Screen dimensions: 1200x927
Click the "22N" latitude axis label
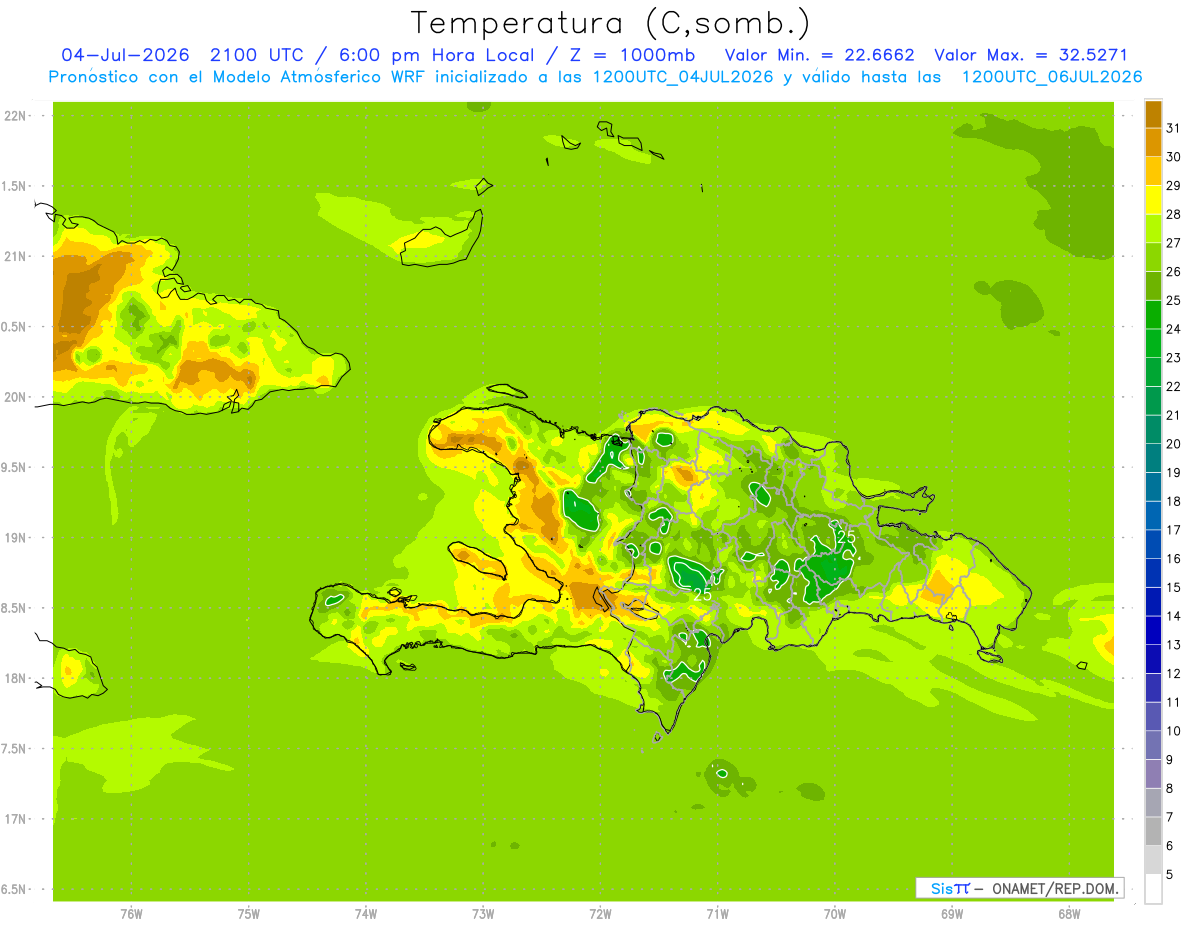point(17,116)
